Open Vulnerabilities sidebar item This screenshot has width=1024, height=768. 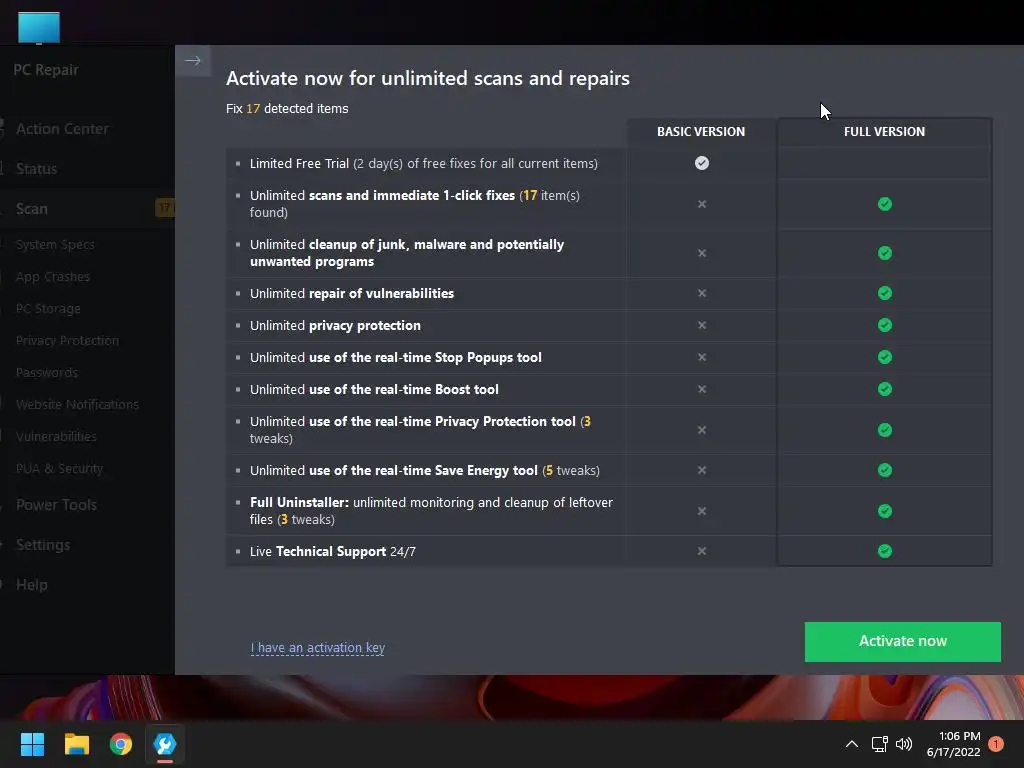[56, 436]
